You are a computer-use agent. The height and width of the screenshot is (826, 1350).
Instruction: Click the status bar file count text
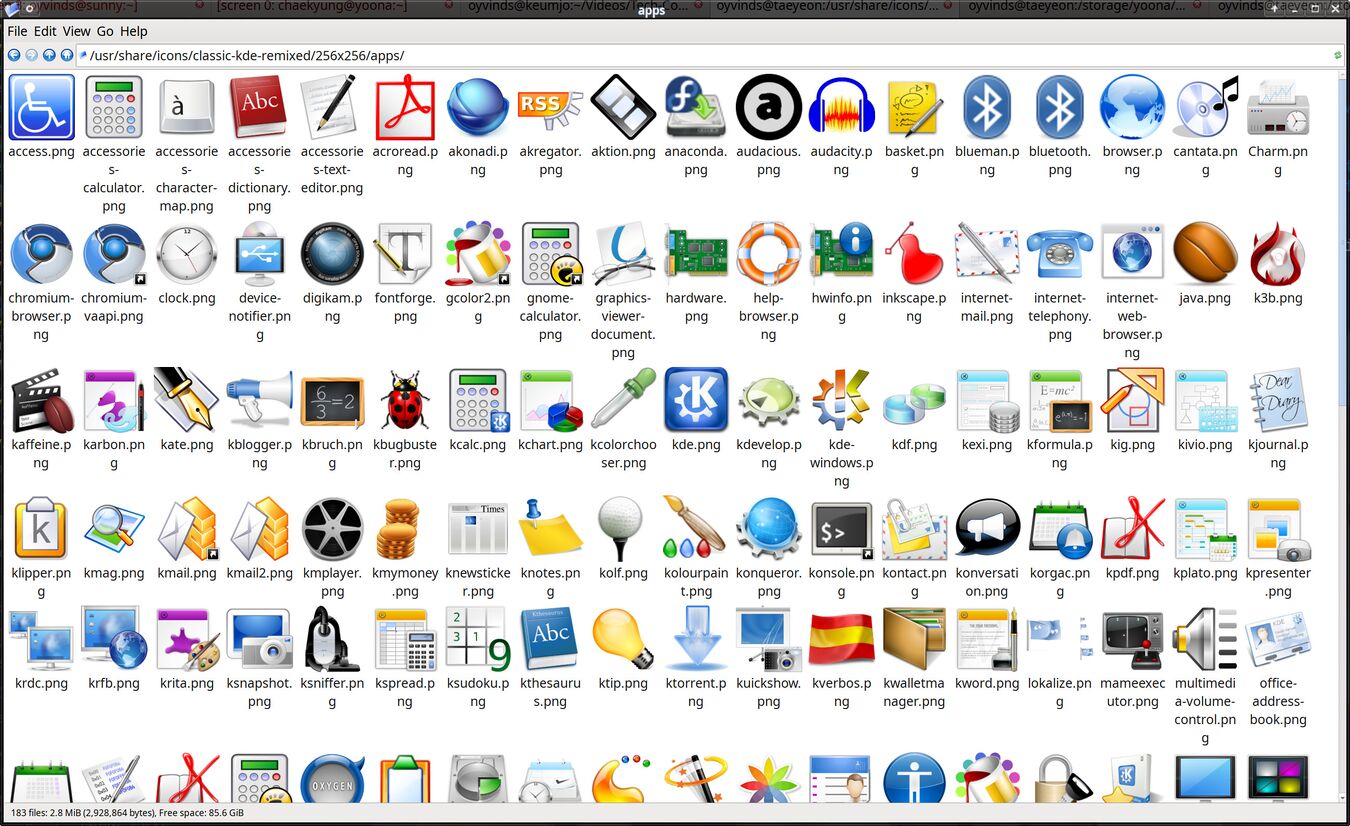point(127,813)
